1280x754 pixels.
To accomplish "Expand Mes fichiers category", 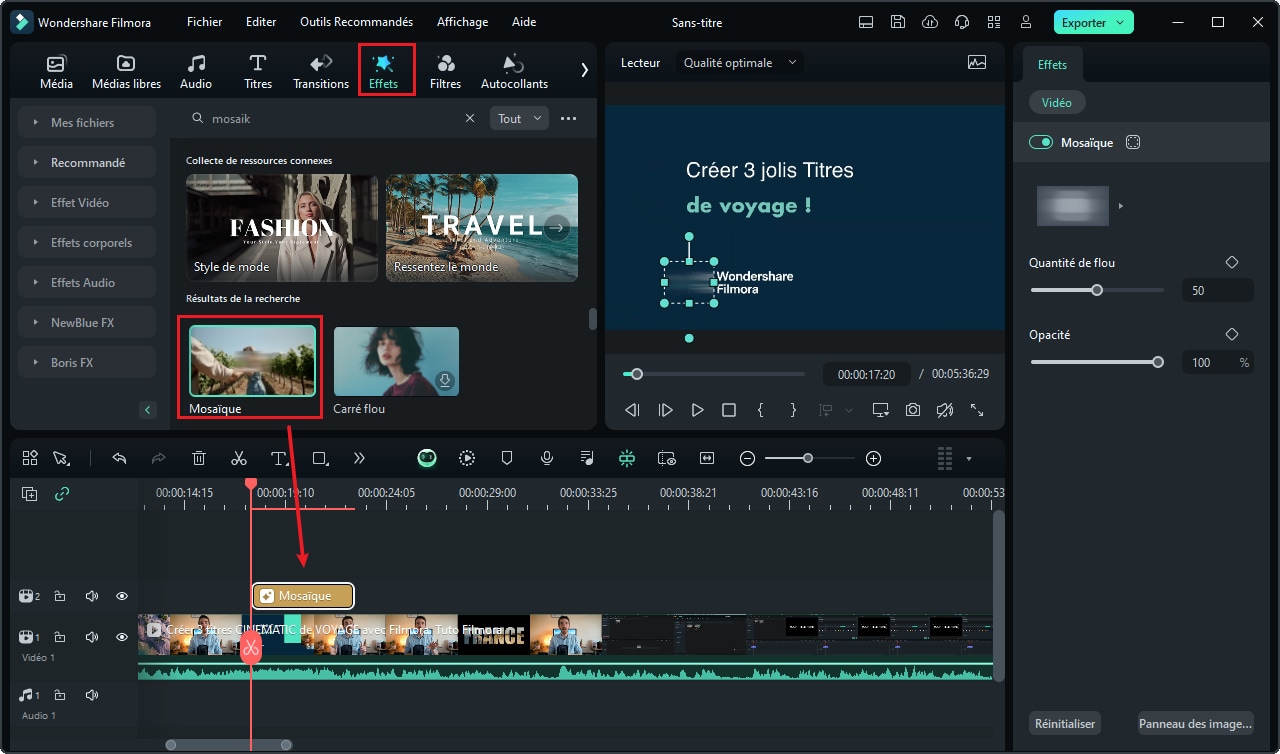I will click(87, 122).
